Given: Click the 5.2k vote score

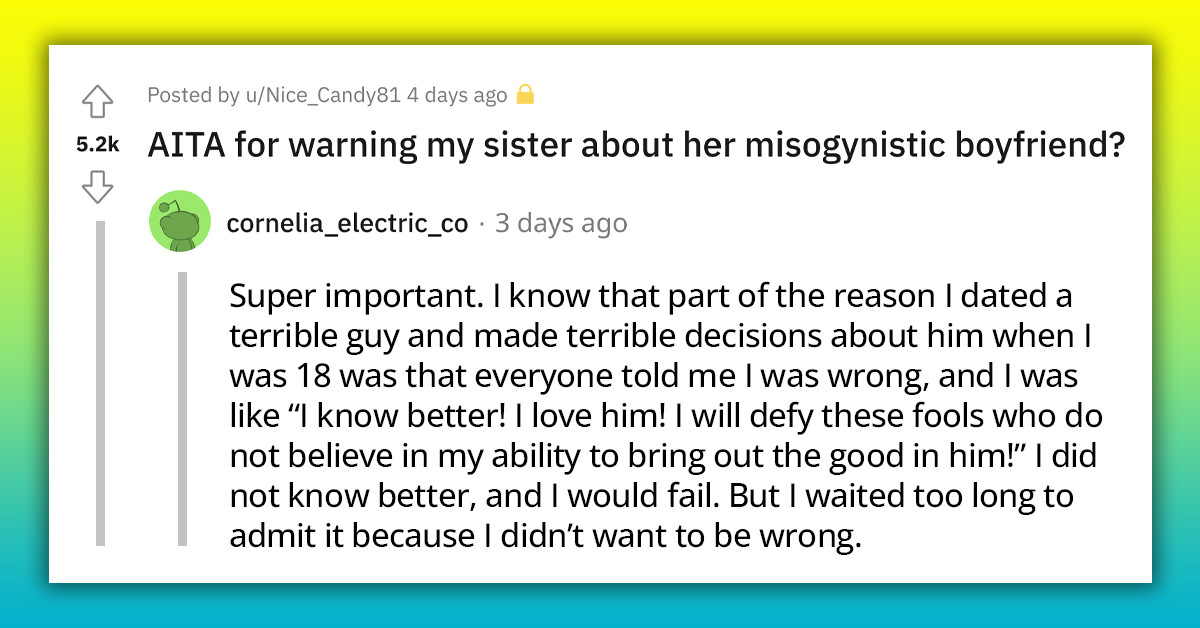Looking at the screenshot, I should pyautogui.click(x=99, y=144).
